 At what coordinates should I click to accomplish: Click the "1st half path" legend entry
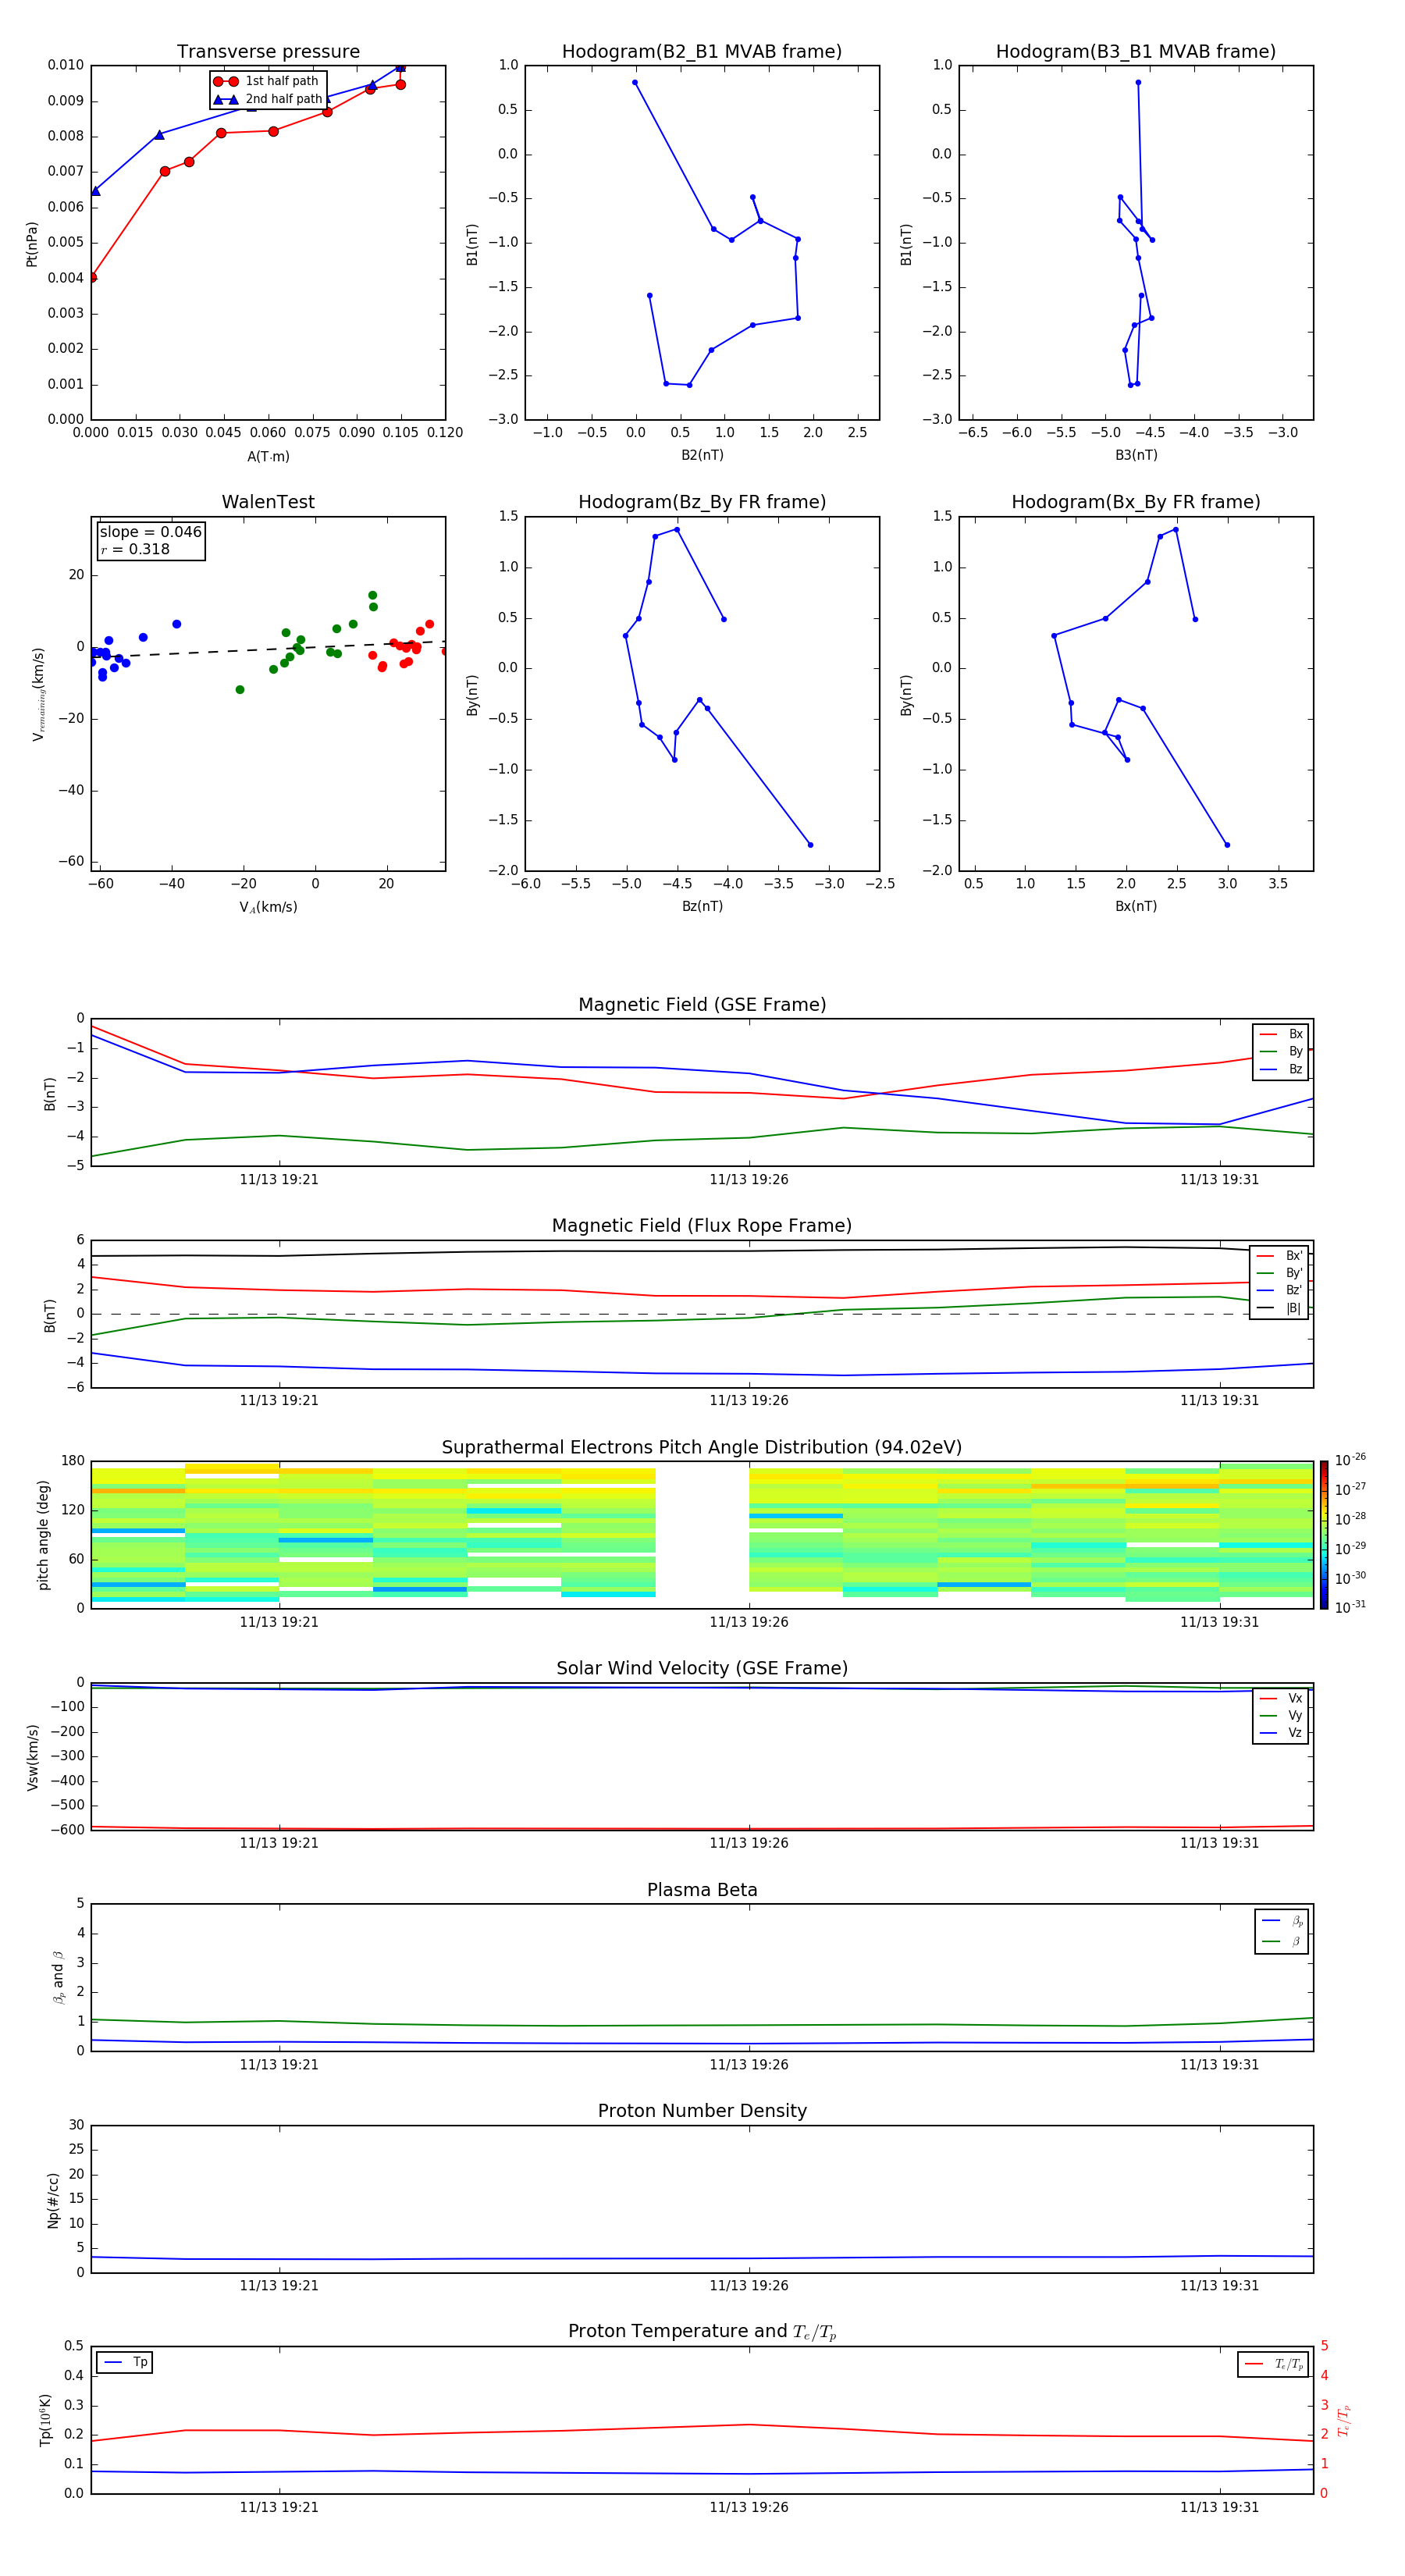pos(266,81)
